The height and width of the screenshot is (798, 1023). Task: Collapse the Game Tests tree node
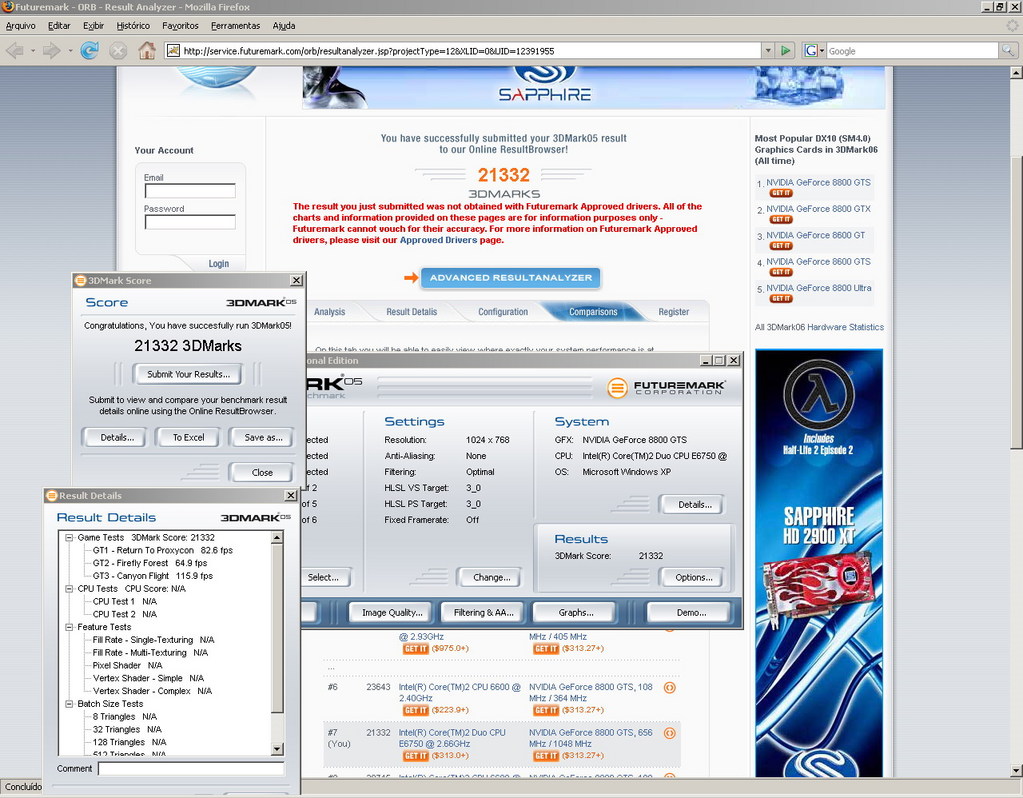click(x=69, y=538)
